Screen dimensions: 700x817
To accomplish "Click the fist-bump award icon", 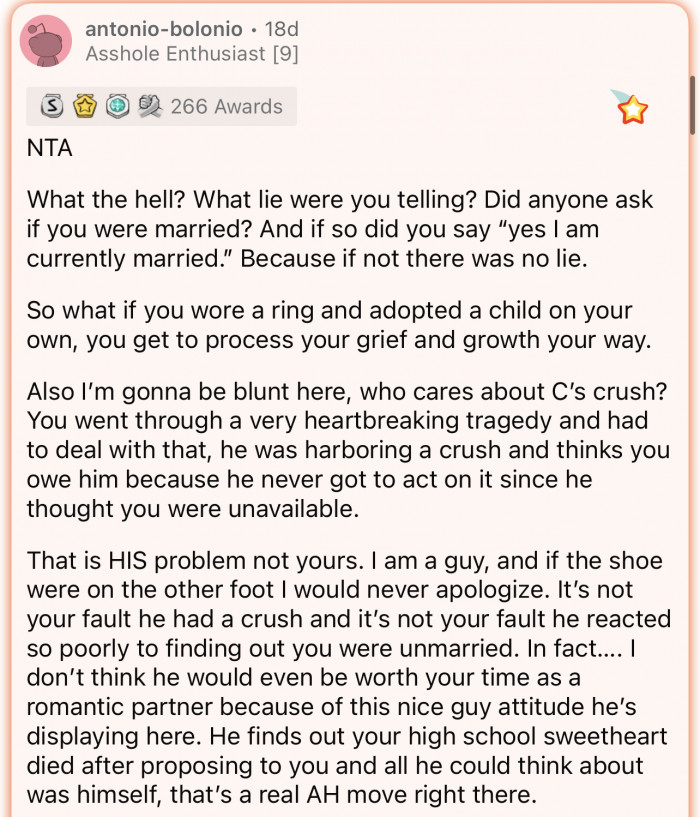I will point(152,106).
